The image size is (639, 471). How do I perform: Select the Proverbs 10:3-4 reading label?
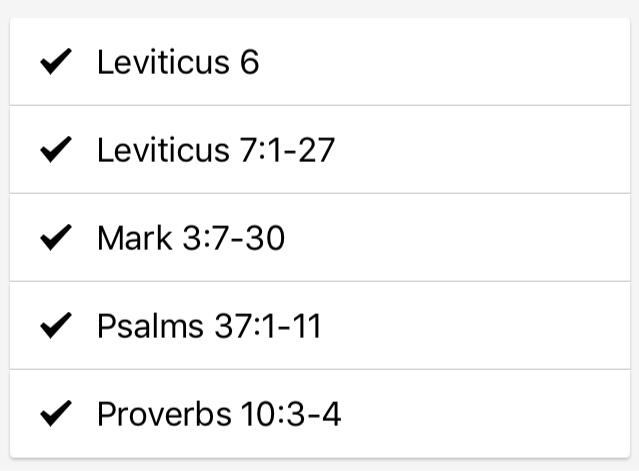point(219,414)
